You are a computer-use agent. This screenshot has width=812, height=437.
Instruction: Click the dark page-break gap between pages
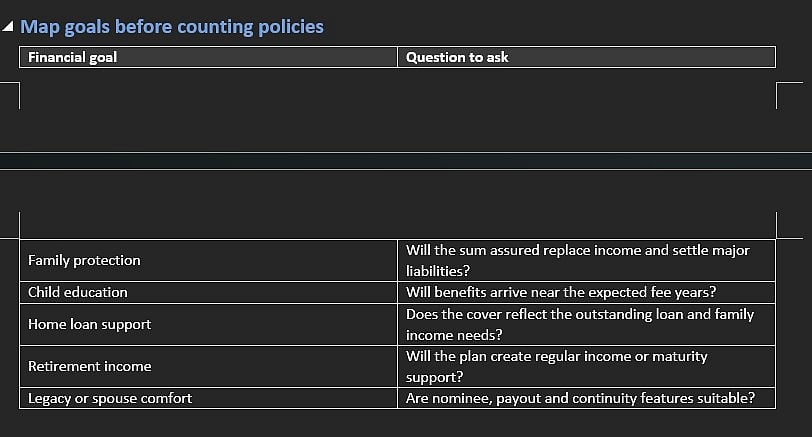pos(406,161)
